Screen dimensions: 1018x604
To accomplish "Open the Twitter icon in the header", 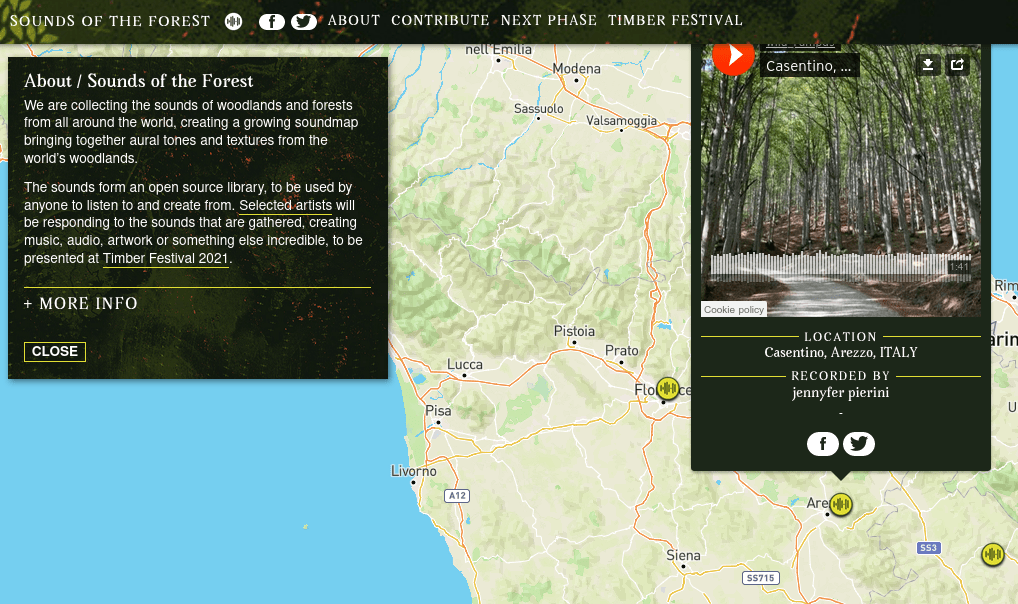I will coord(304,21).
